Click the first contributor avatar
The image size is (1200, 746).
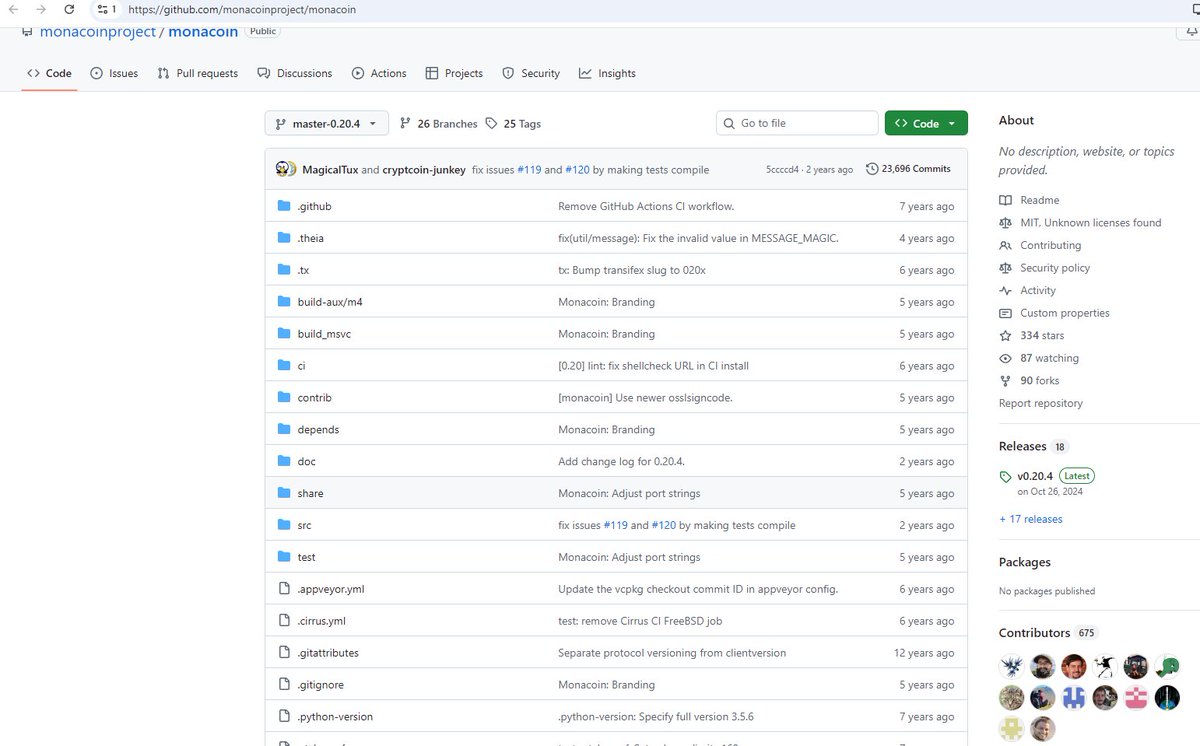tap(1012, 666)
